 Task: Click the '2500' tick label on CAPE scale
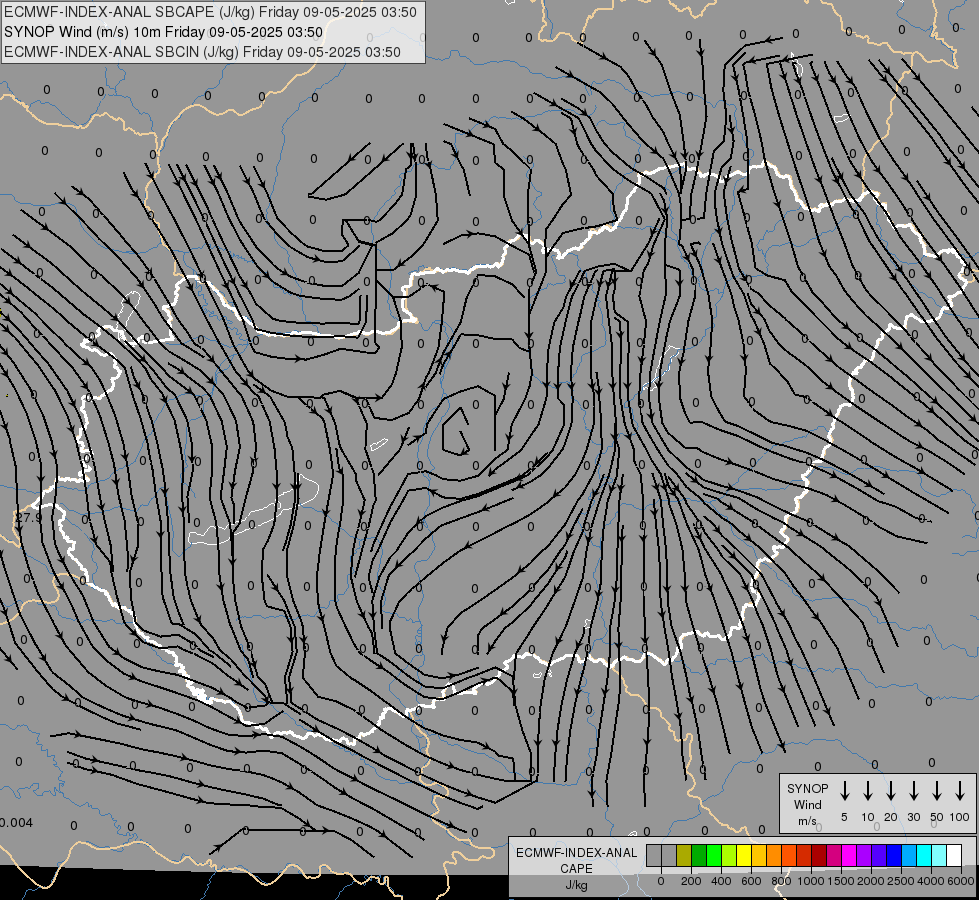(901, 881)
